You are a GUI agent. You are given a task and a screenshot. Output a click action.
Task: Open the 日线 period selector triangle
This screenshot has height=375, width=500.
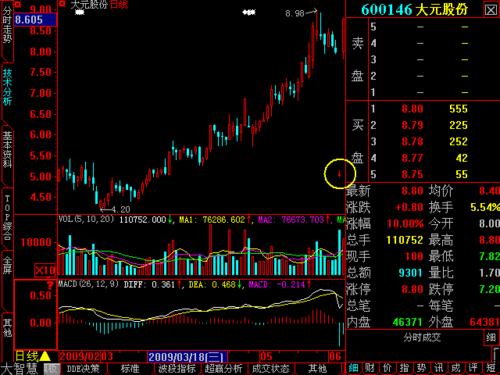point(44,356)
